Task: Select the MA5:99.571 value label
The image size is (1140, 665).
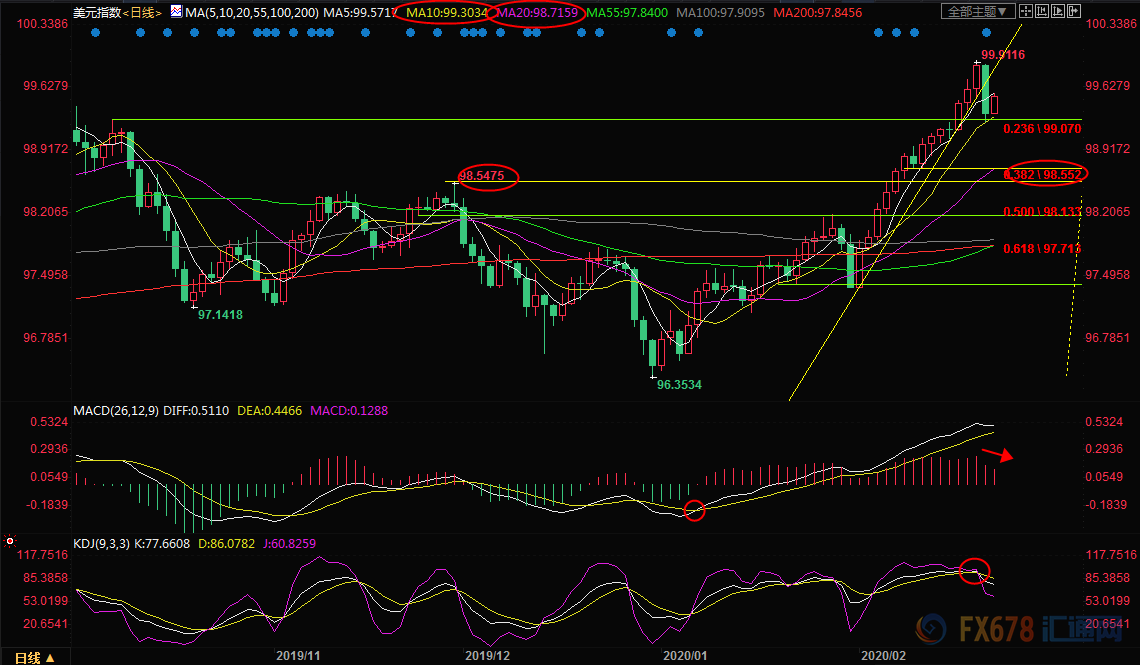Action: coord(360,12)
